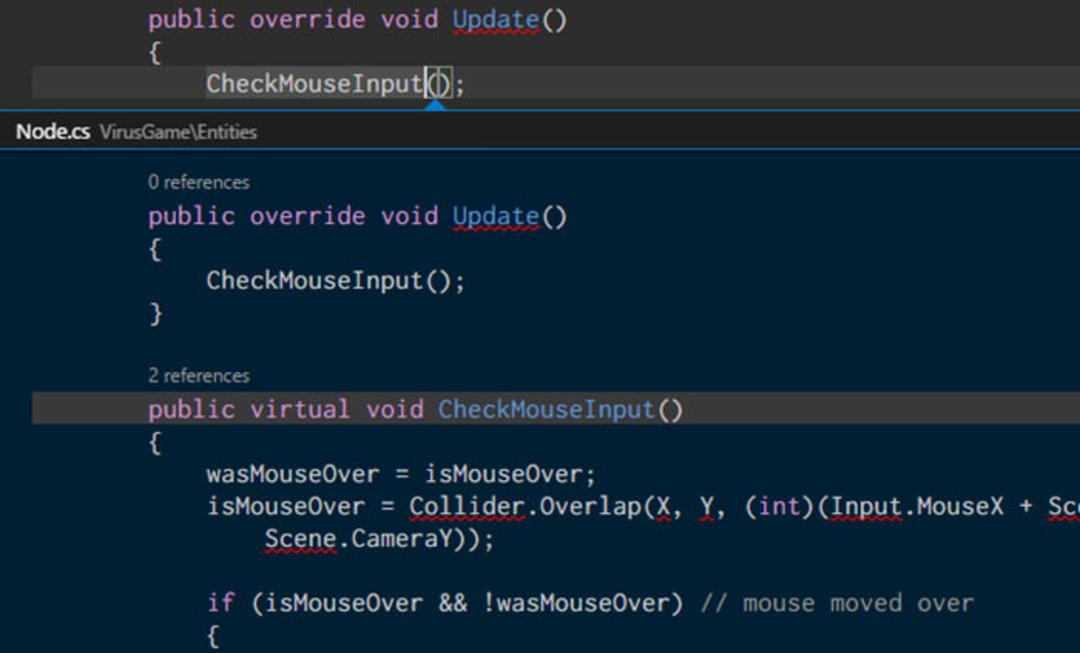Click the '// mouse moved over' comment
Image resolution: width=1080 pixels, height=653 pixels.
click(x=838, y=603)
